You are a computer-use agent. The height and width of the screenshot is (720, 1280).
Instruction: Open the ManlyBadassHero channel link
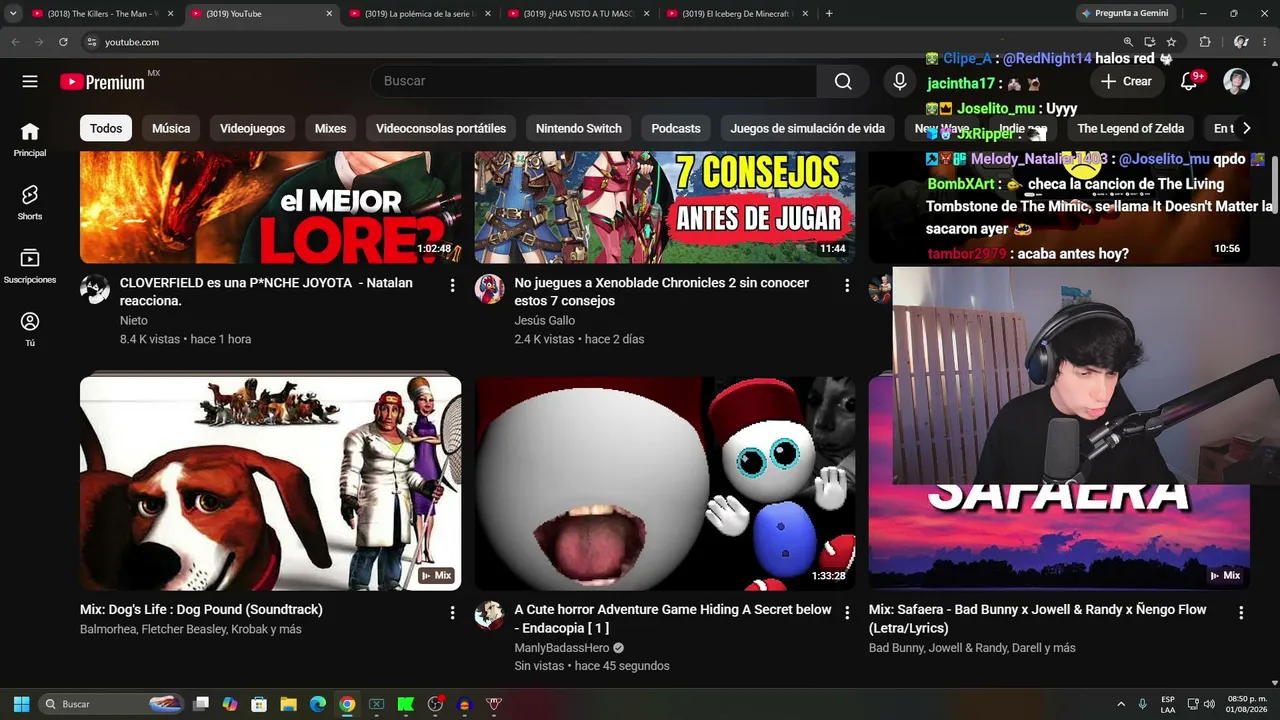(x=562, y=648)
